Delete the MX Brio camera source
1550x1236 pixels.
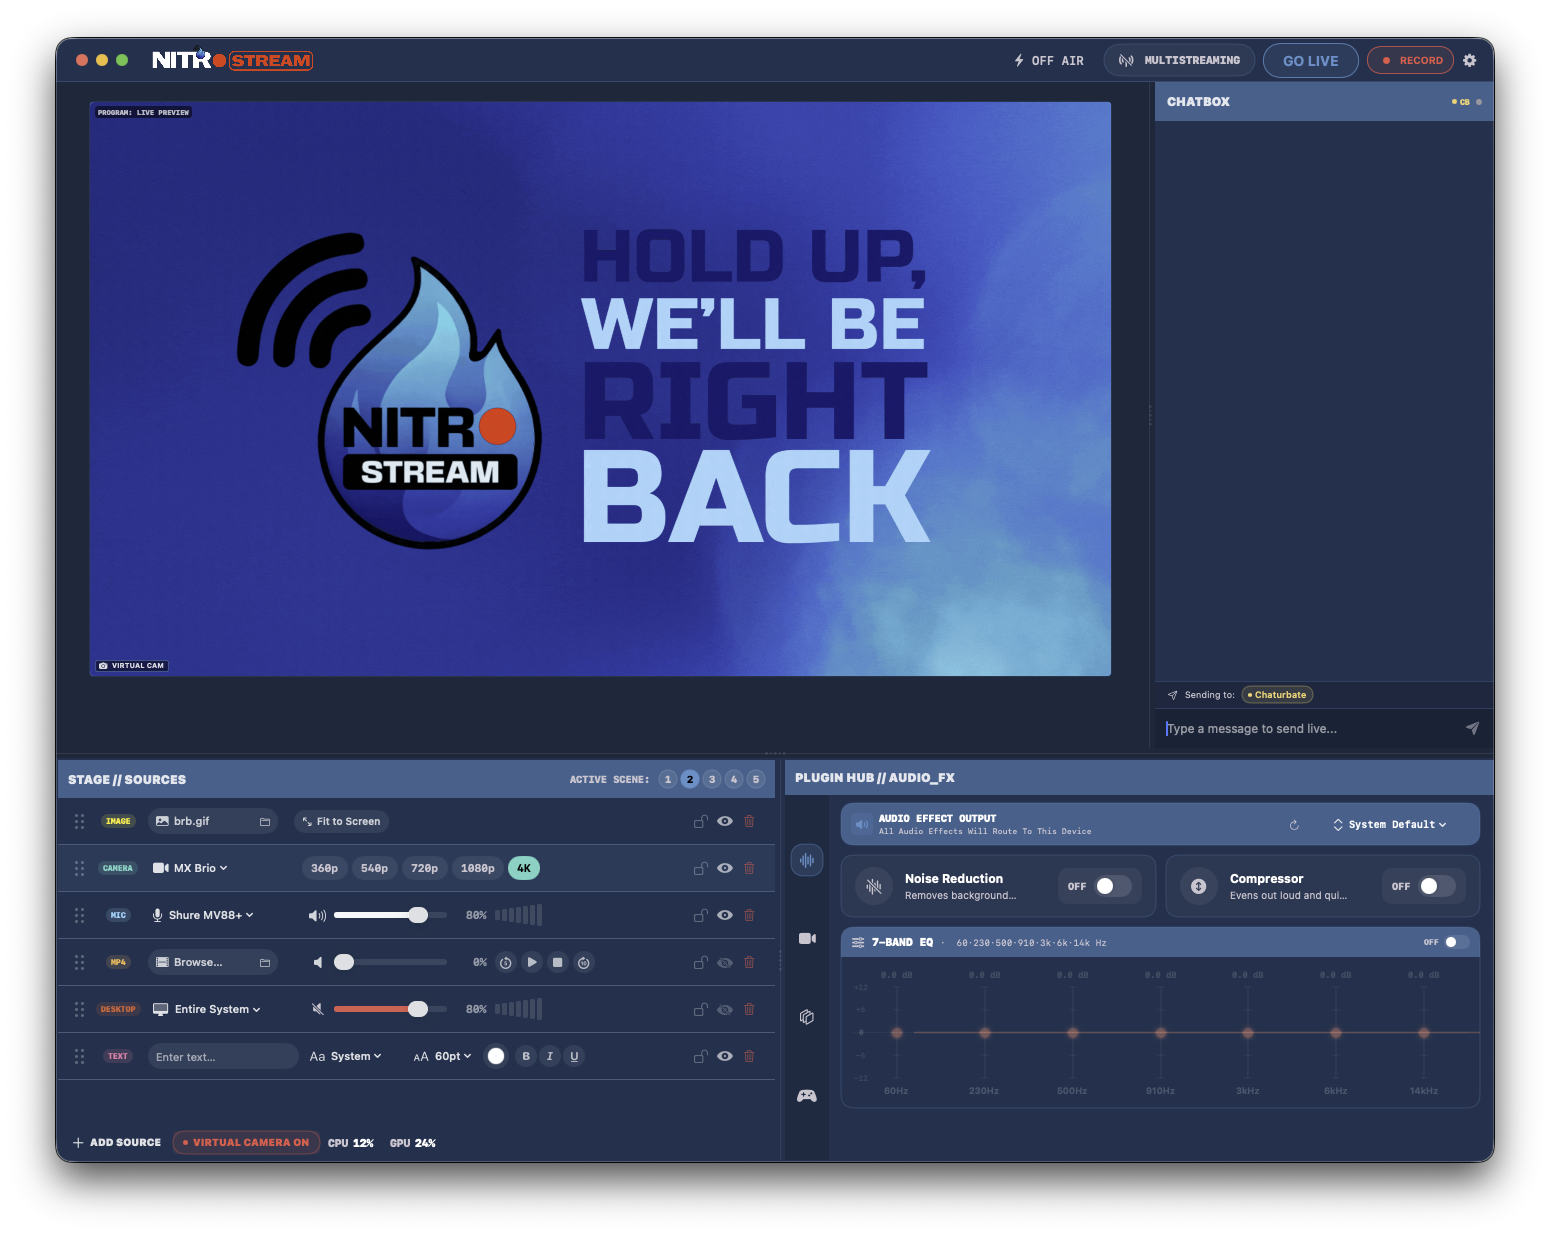click(749, 868)
